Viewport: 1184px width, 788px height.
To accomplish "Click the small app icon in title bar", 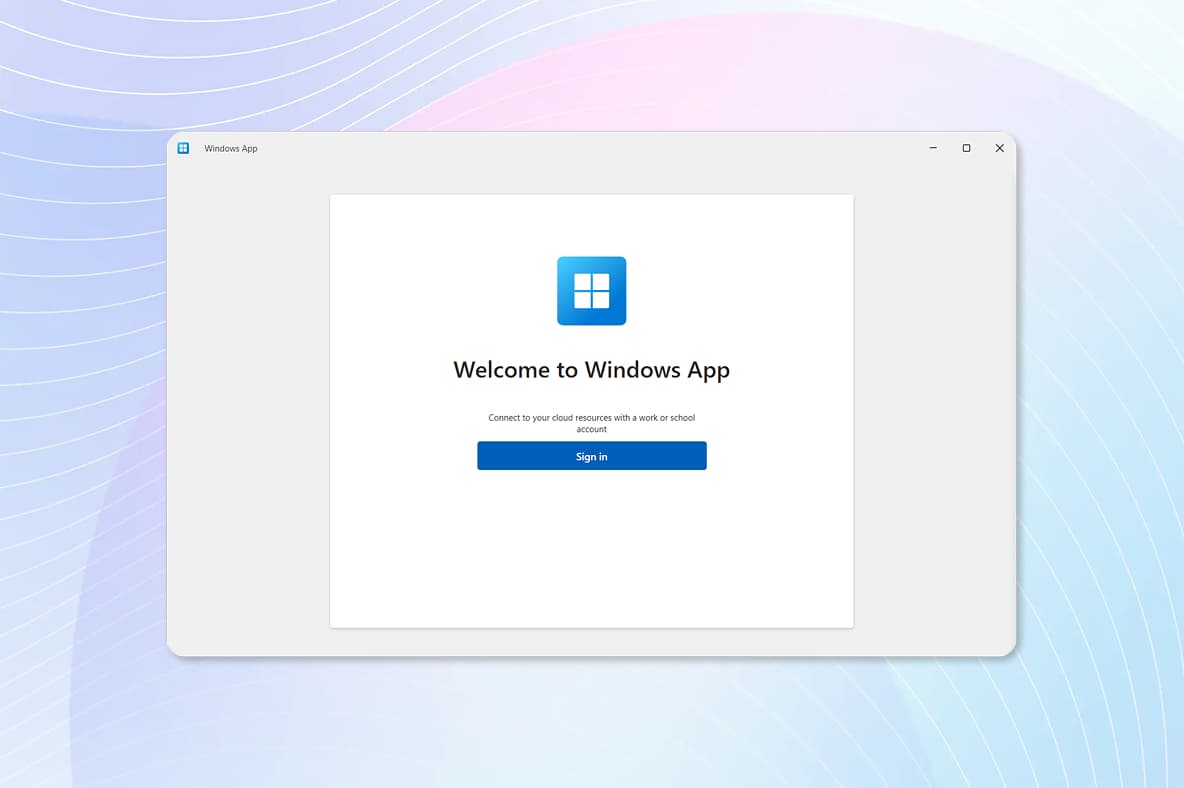I will point(183,148).
